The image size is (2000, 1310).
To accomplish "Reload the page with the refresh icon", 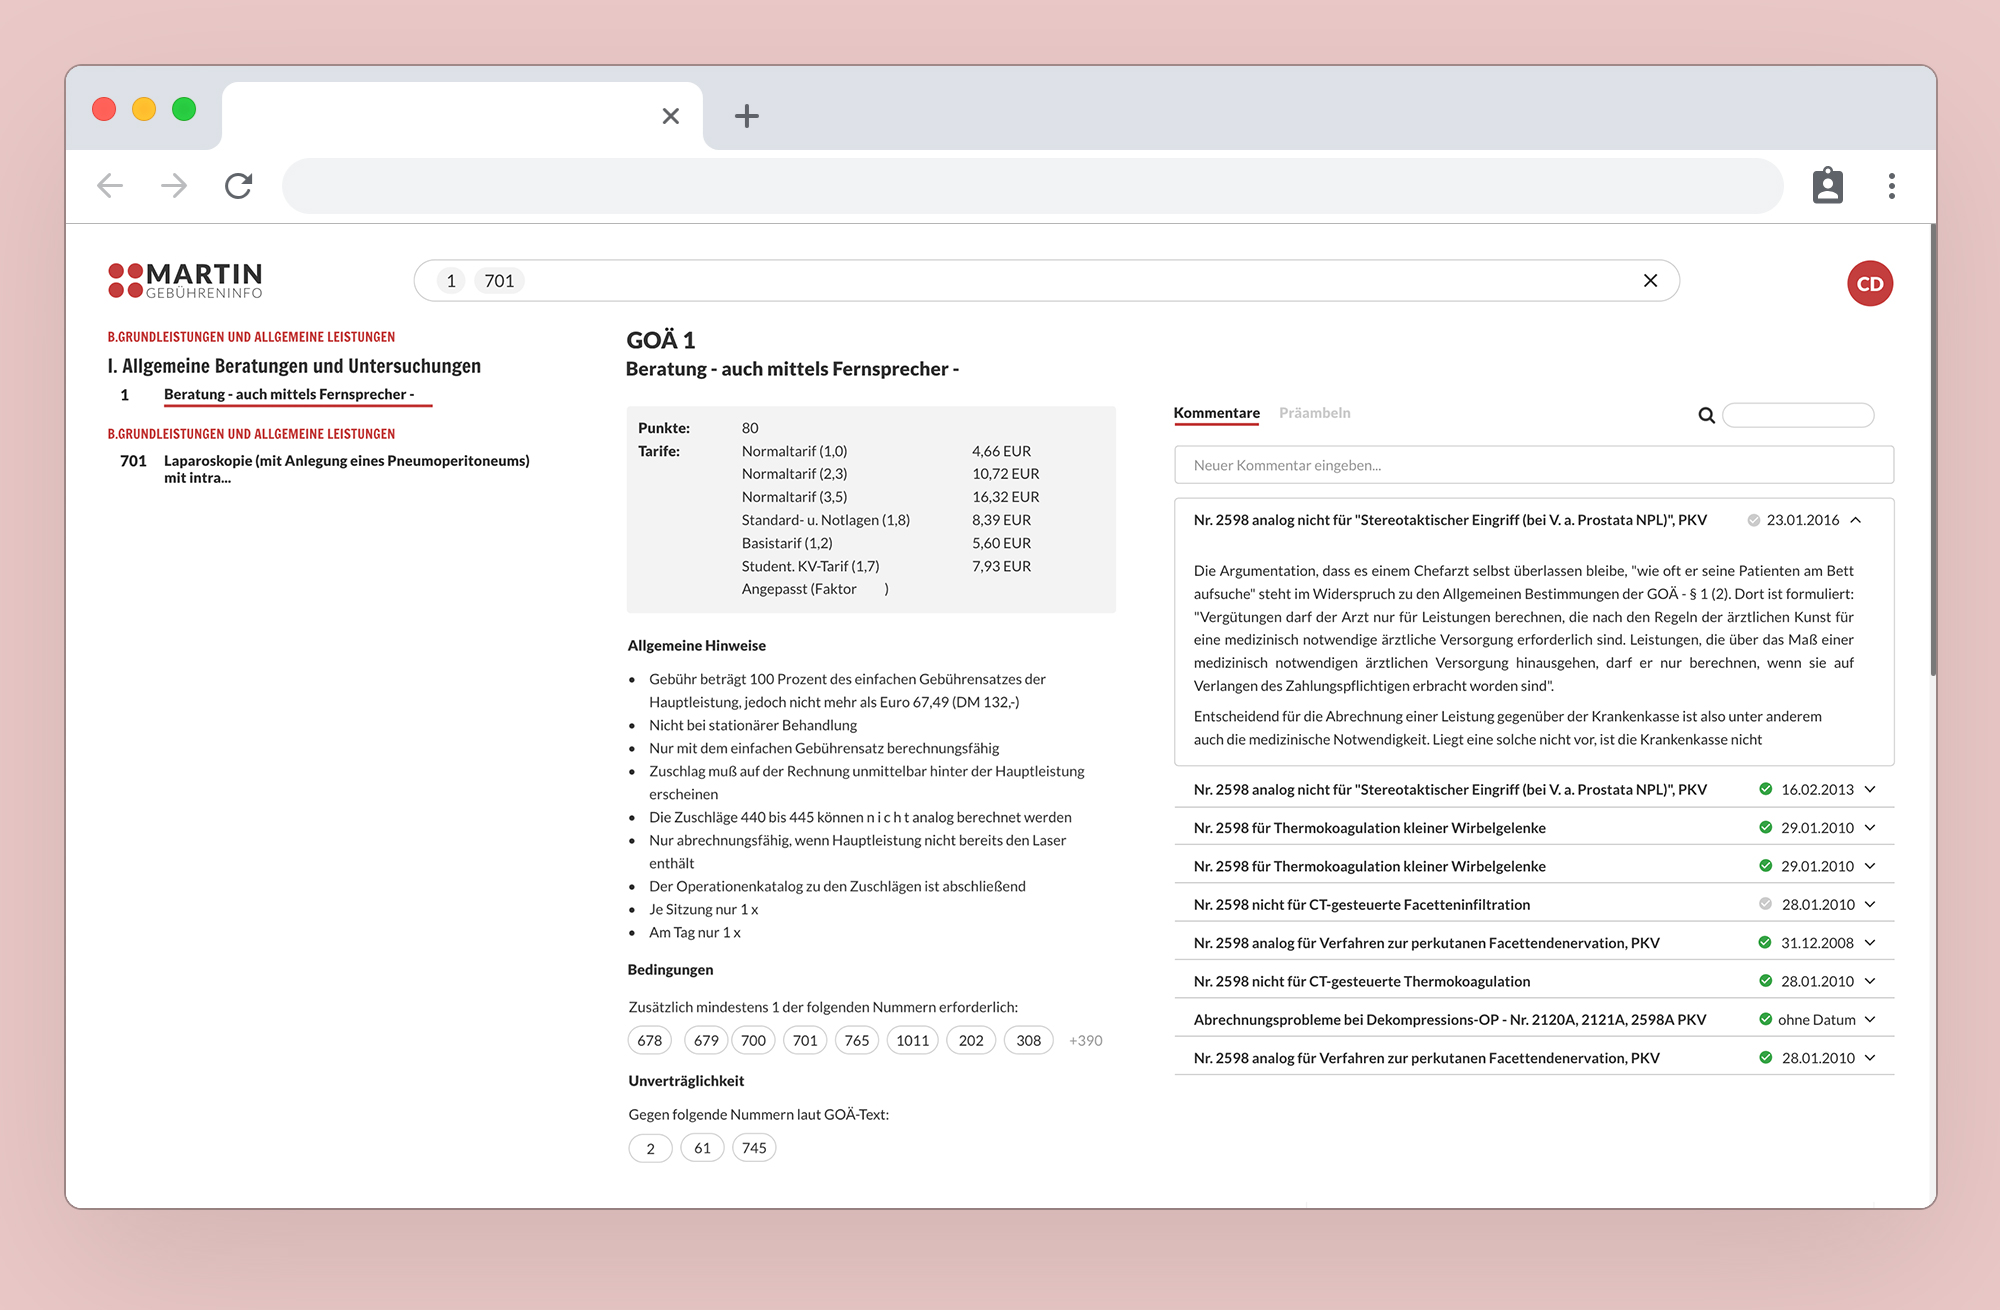I will 238,186.
